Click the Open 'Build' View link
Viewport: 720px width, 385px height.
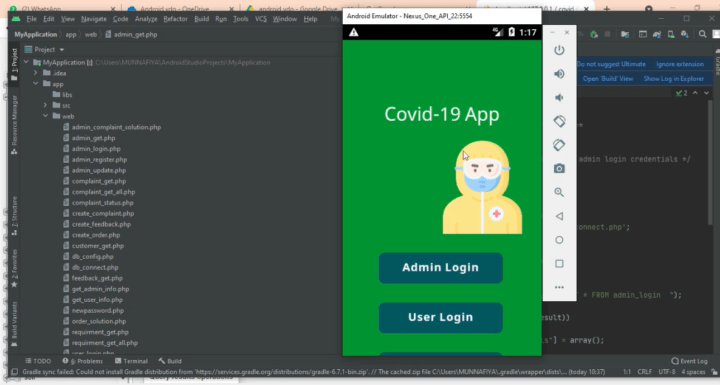click(608, 79)
